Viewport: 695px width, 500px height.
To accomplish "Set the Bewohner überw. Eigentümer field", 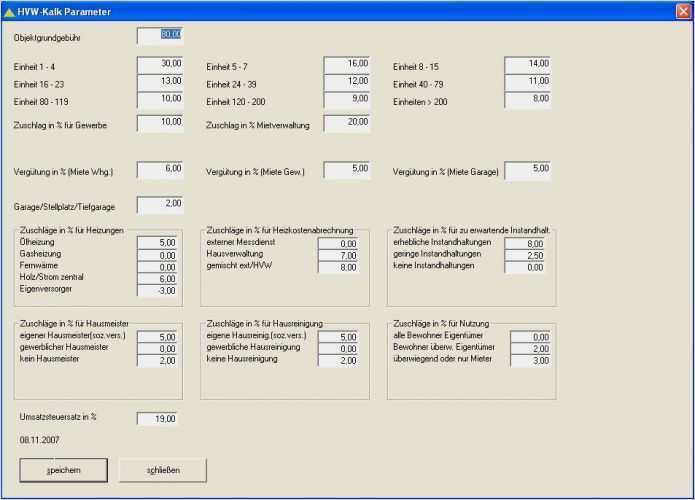I will tap(531, 348).
